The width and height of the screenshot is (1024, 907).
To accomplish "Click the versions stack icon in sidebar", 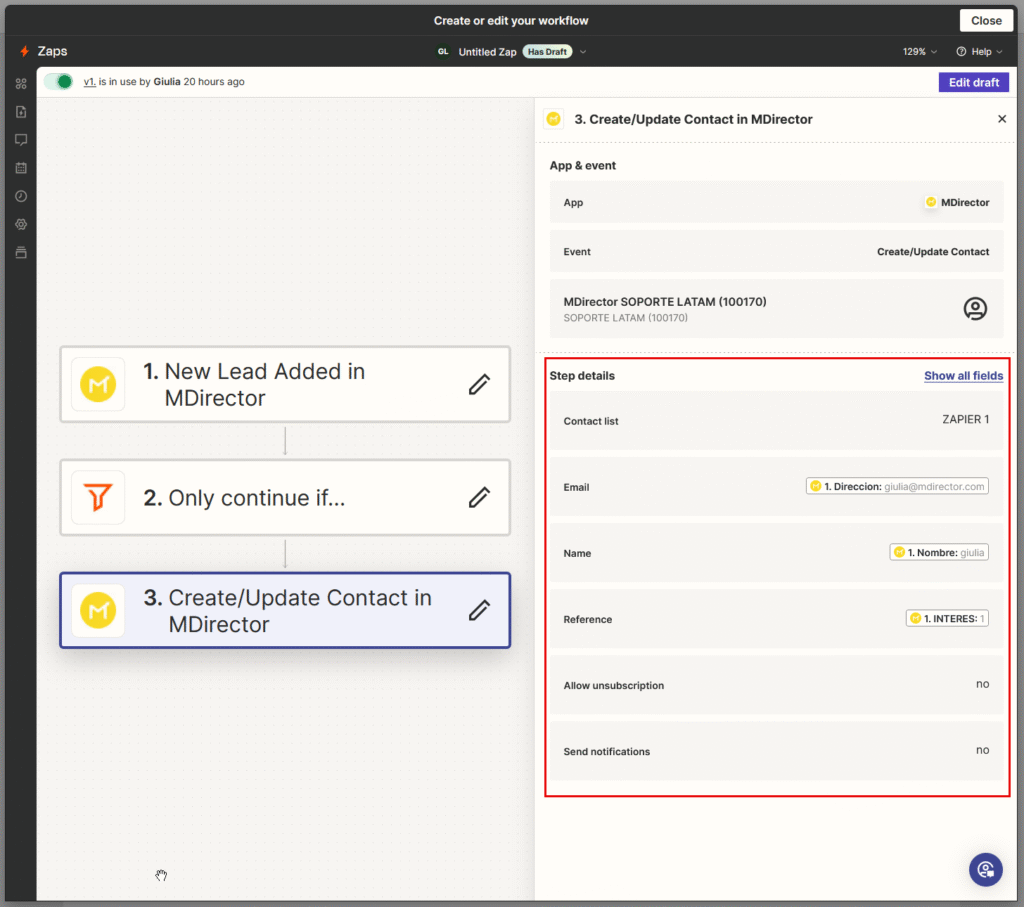I will (x=21, y=252).
